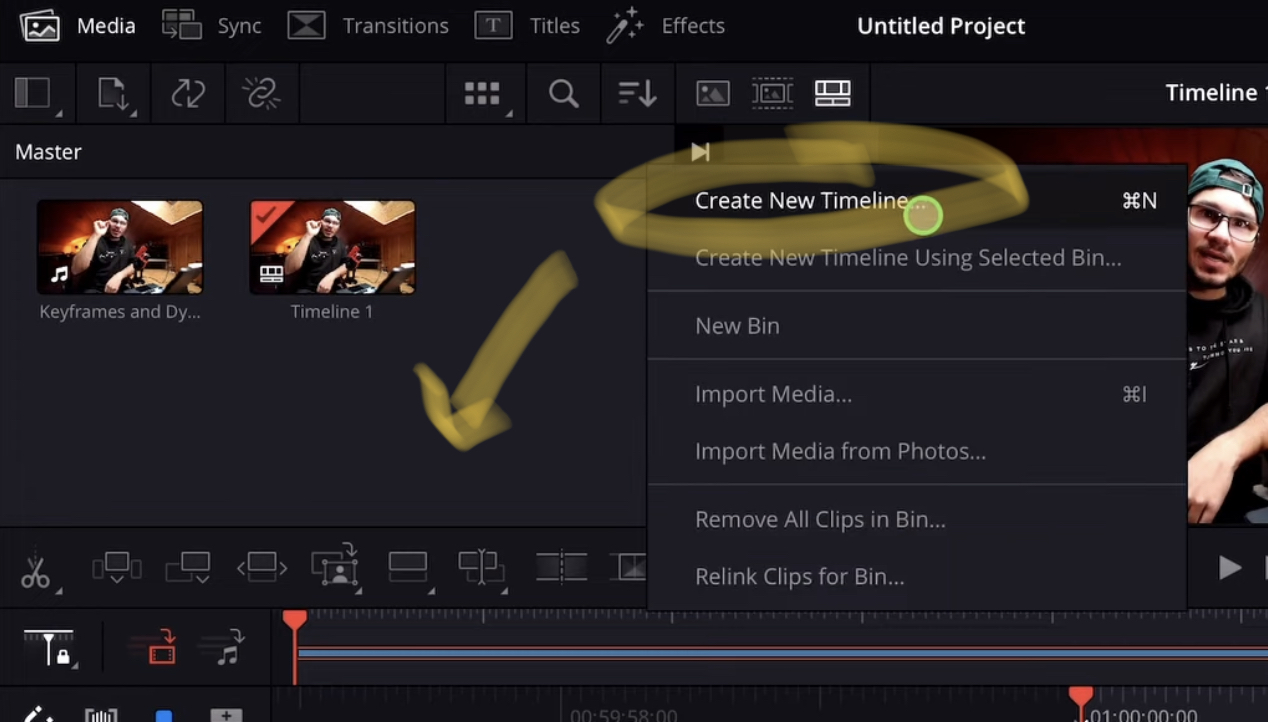Choose Create New Timeline from the menu
Image resolution: width=1268 pixels, height=722 pixels.
pos(802,200)
